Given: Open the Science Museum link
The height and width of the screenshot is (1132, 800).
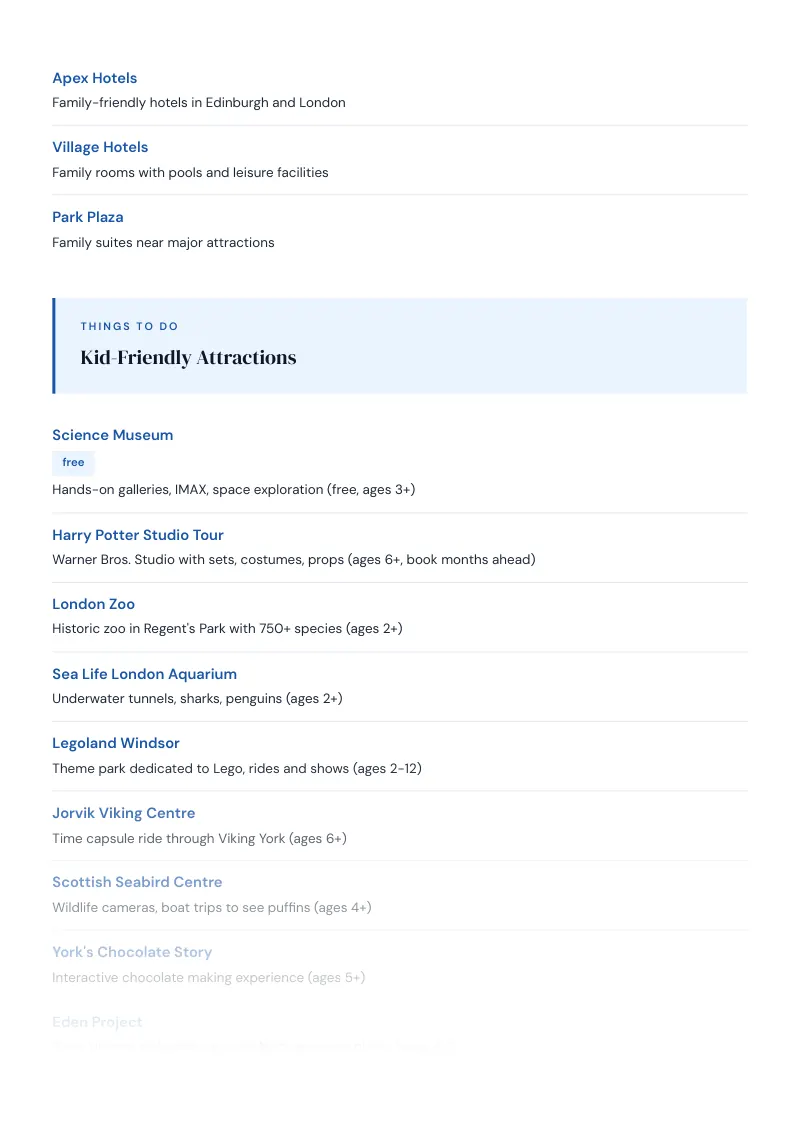Looking at the screenshot, I should click(x=113, y=435).
